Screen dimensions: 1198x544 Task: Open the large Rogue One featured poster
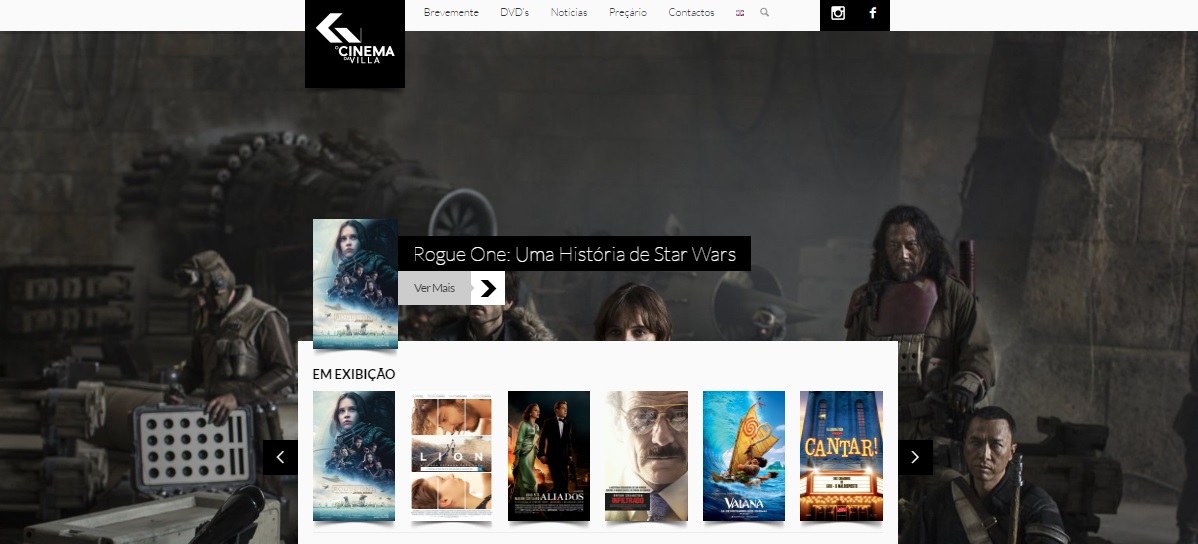coord(355,283)
